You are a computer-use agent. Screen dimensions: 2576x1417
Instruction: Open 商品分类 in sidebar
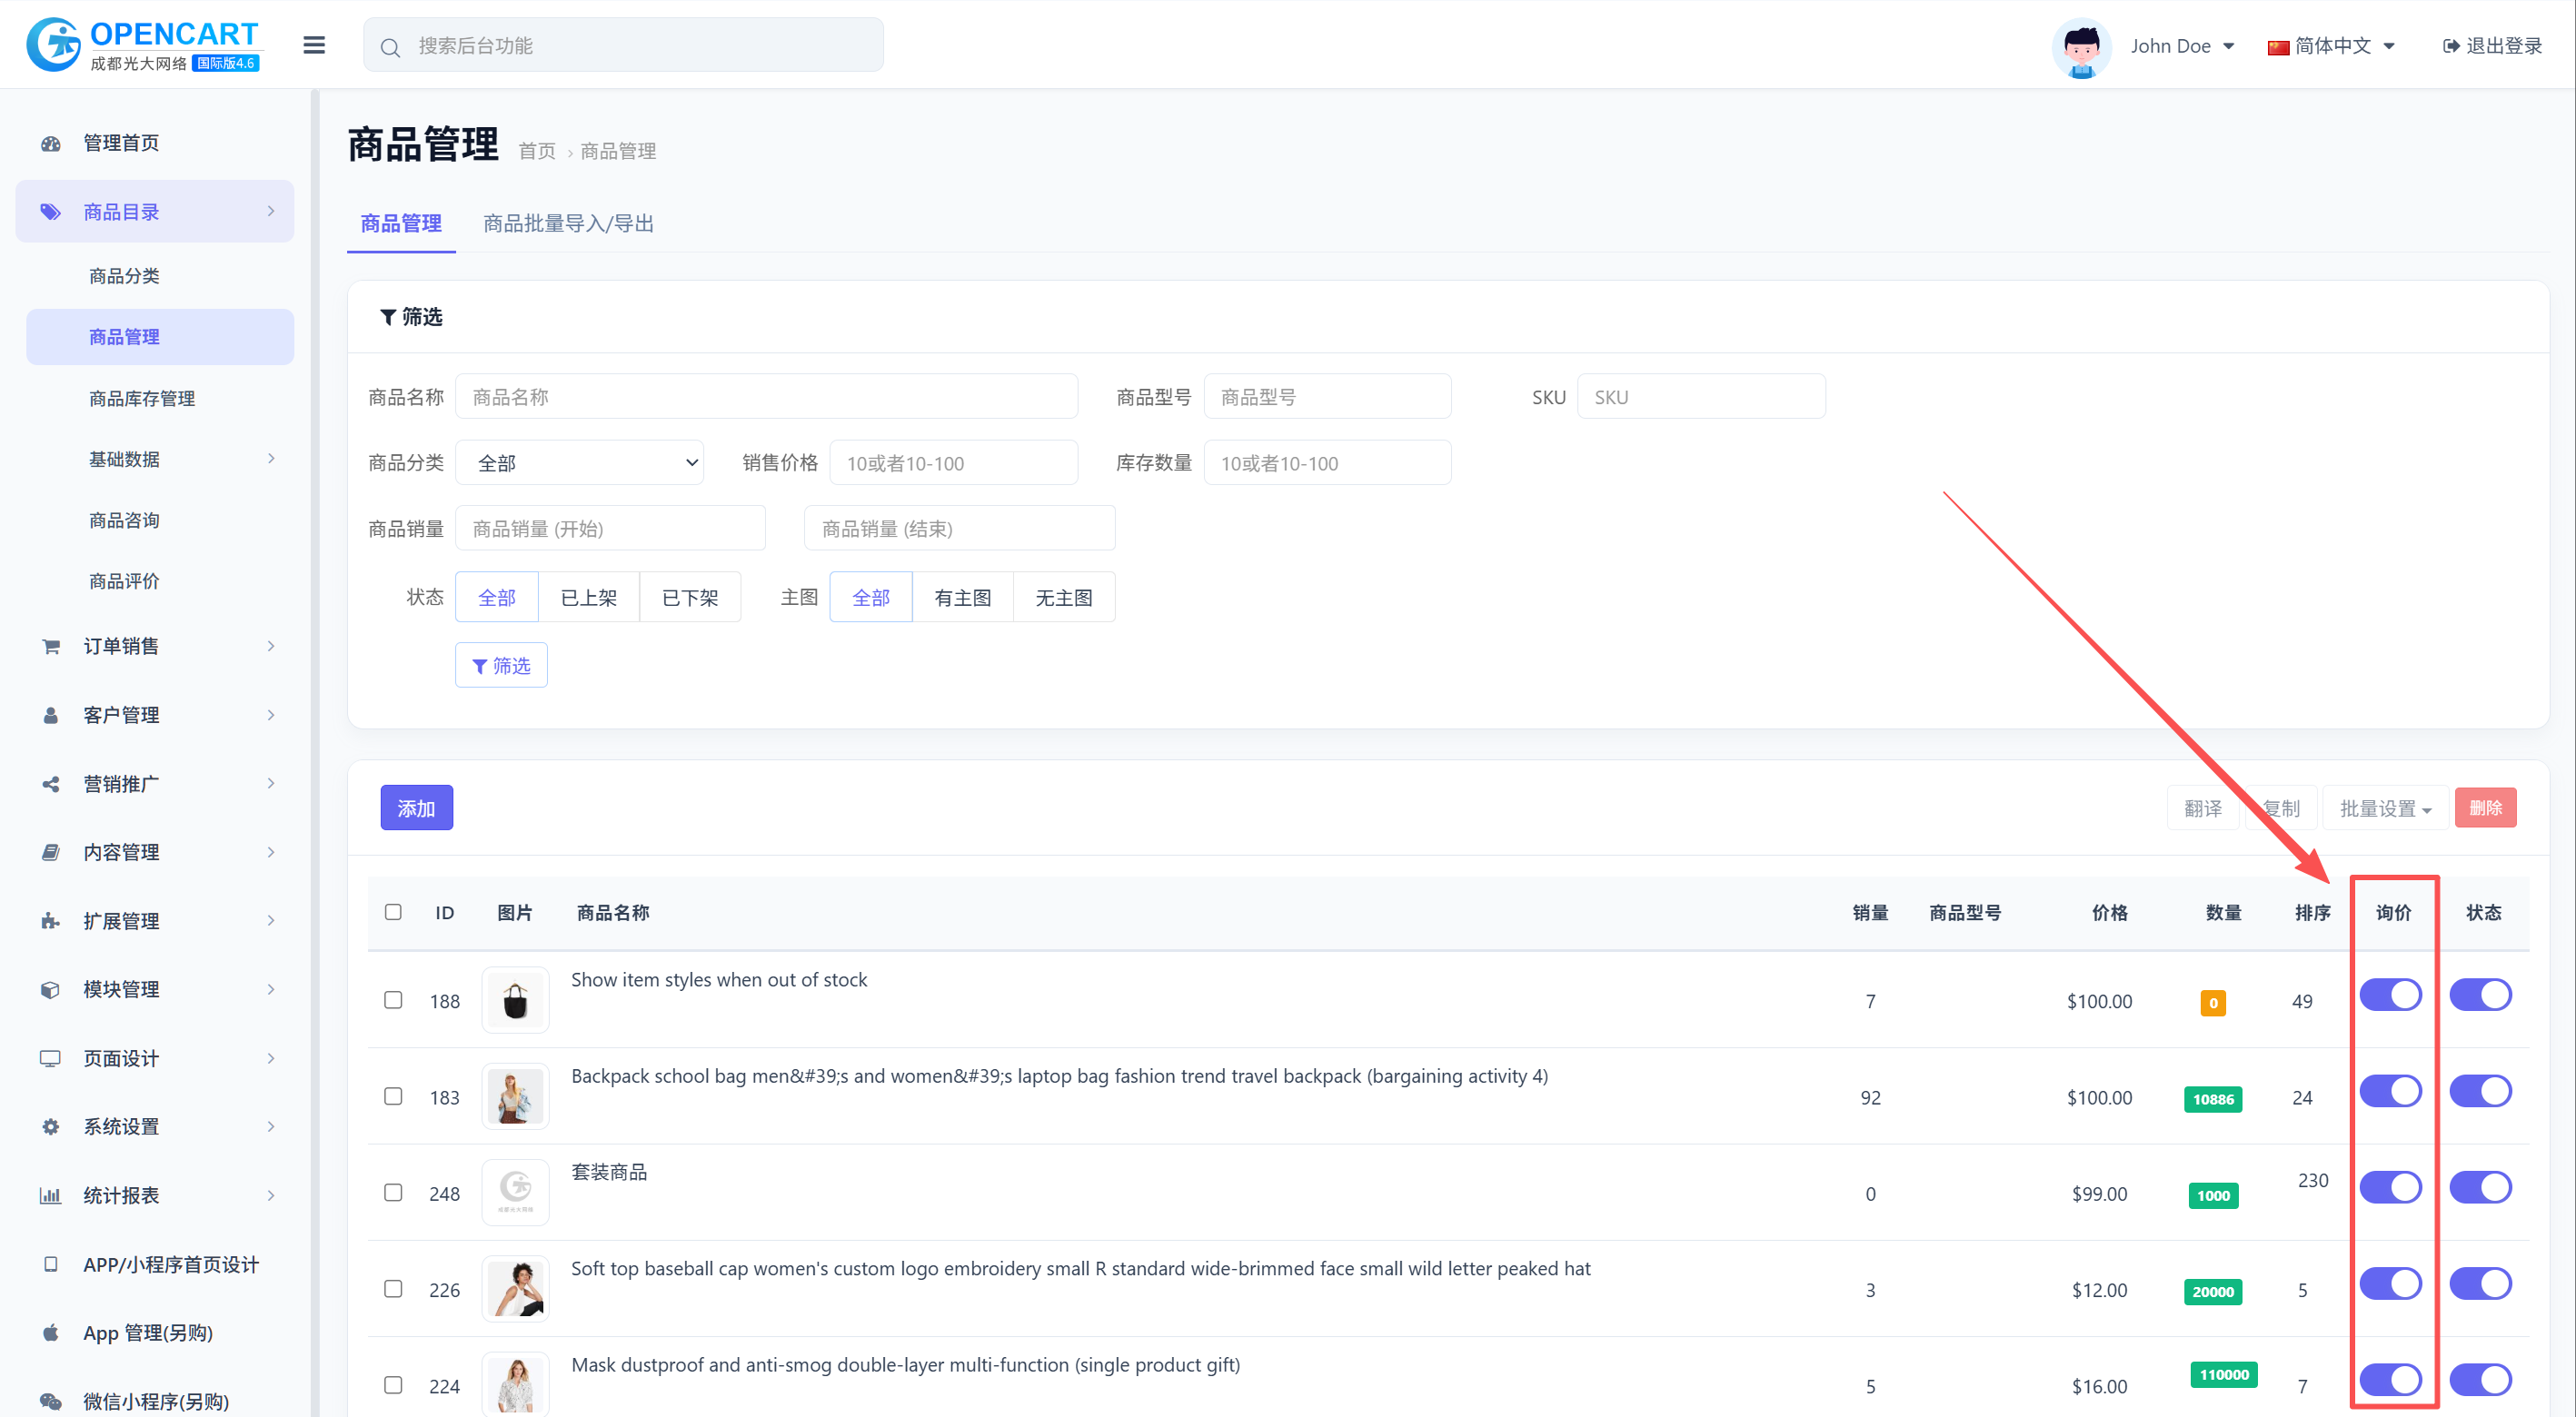(x=124, y=276)
